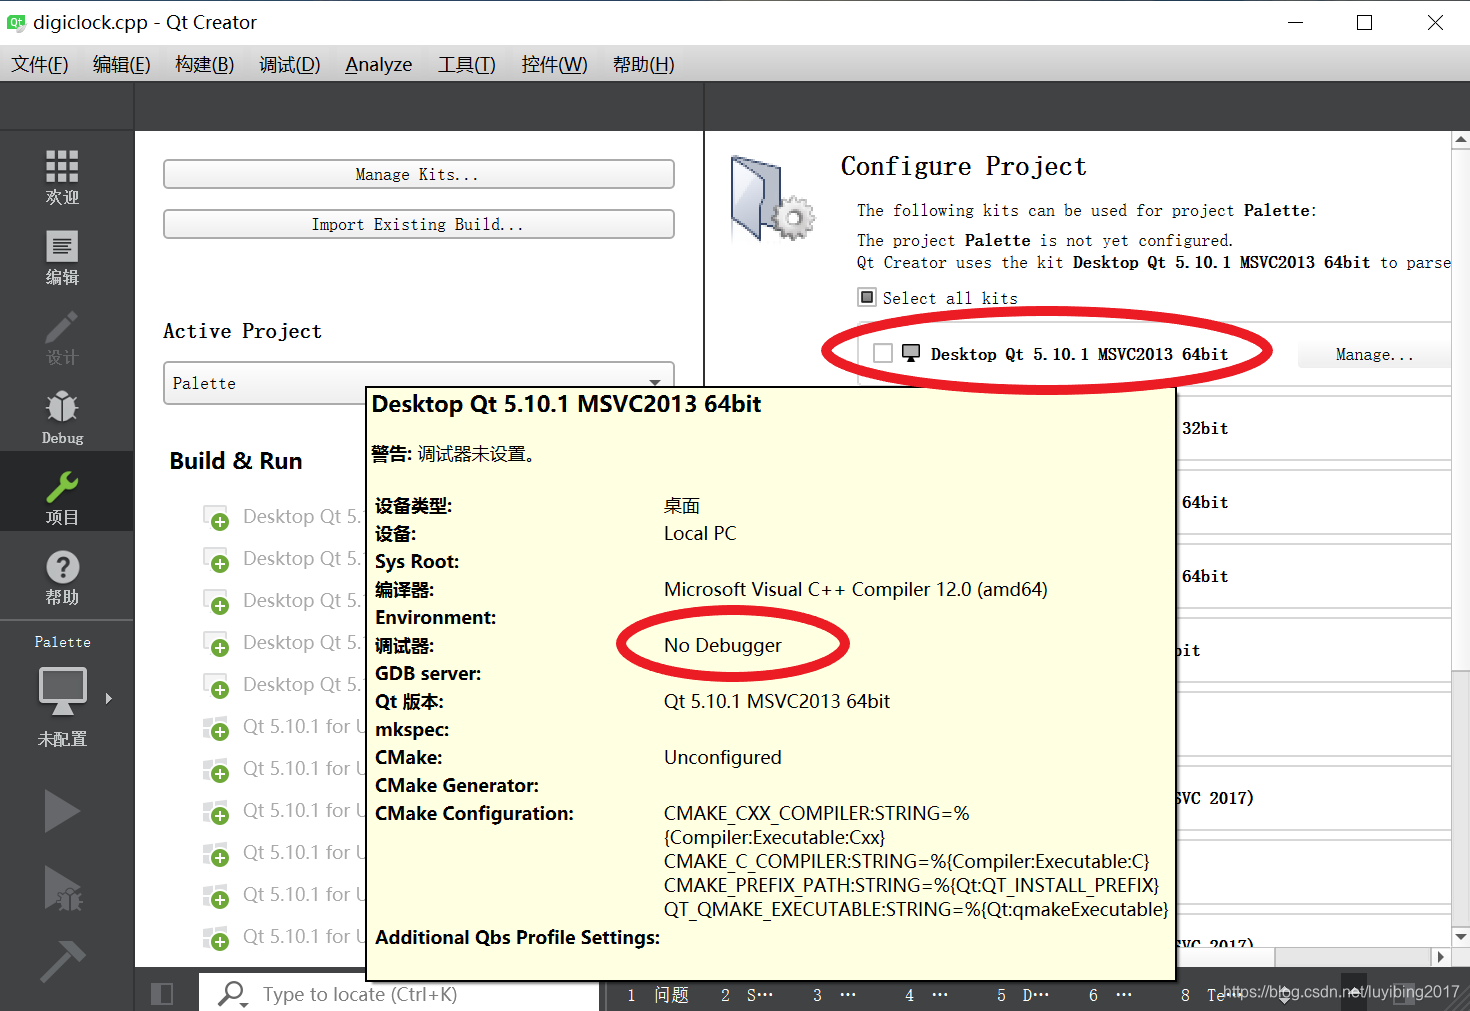The width and height of the screenshot is (1470, 1011).
Task: Click the Build & Run heading
Action: [236, 461]
